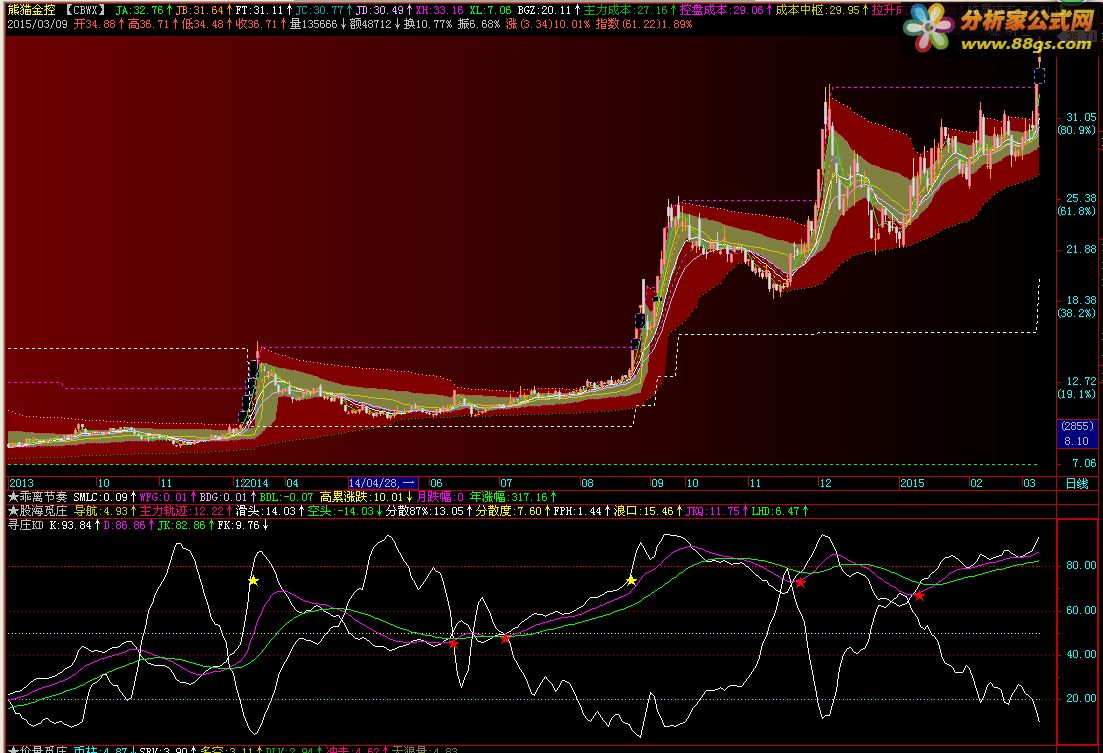Click the turnover 换10.77% value
1103x753 pixels.
pos(428,24)
